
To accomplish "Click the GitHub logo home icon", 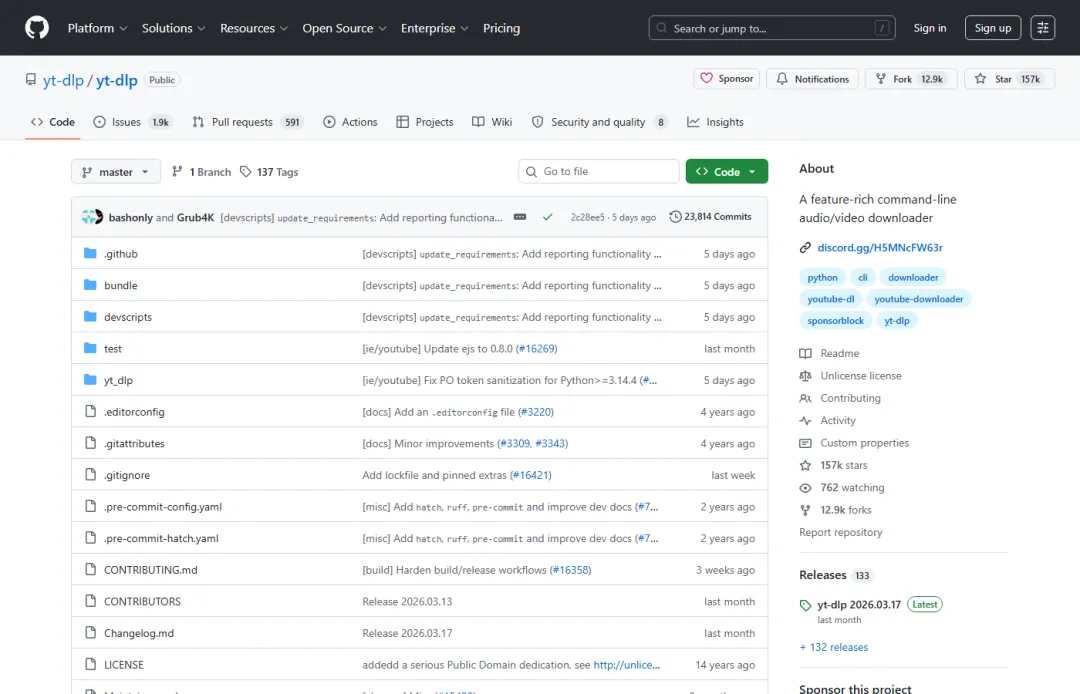I will (37, 28).
